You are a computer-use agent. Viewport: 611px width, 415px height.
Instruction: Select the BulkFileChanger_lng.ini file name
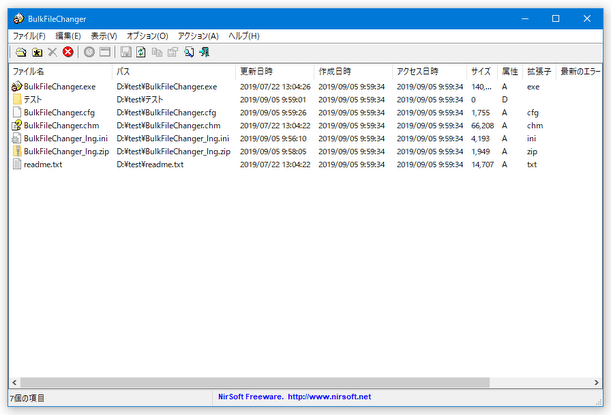coord(65,138)
